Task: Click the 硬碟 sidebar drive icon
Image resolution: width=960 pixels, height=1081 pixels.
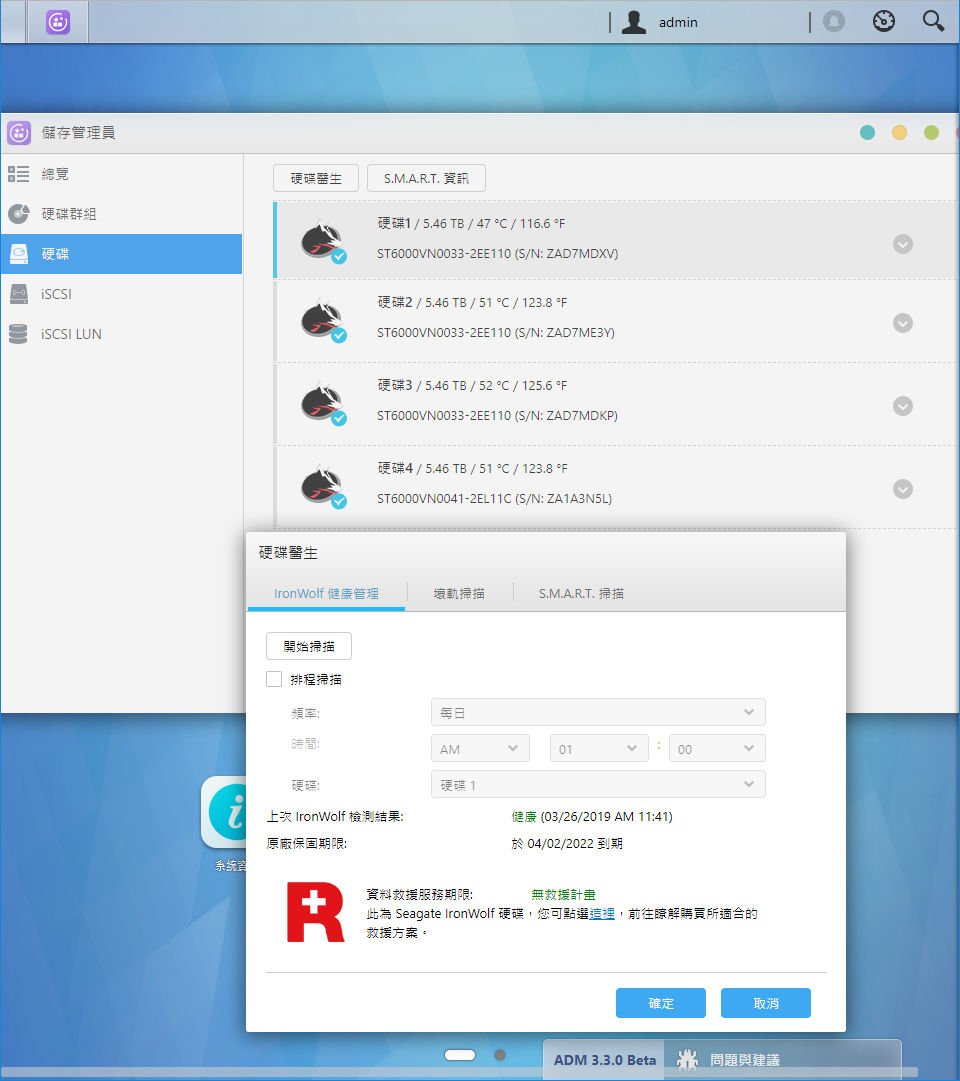Action: click(19, 254)
